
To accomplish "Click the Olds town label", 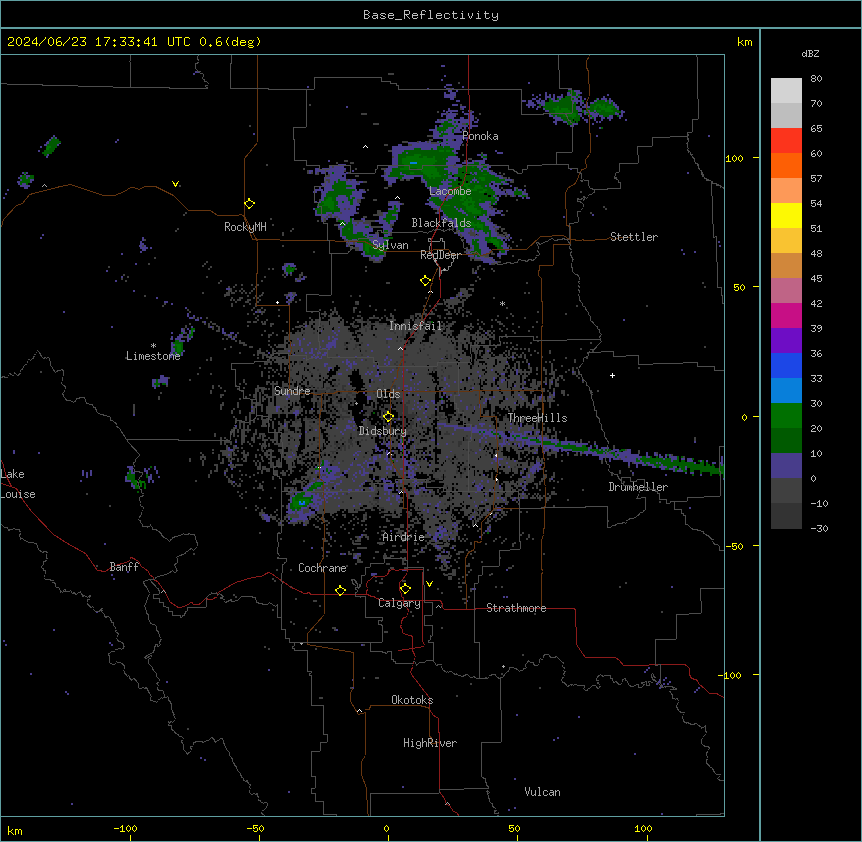I will coord(388,394).
